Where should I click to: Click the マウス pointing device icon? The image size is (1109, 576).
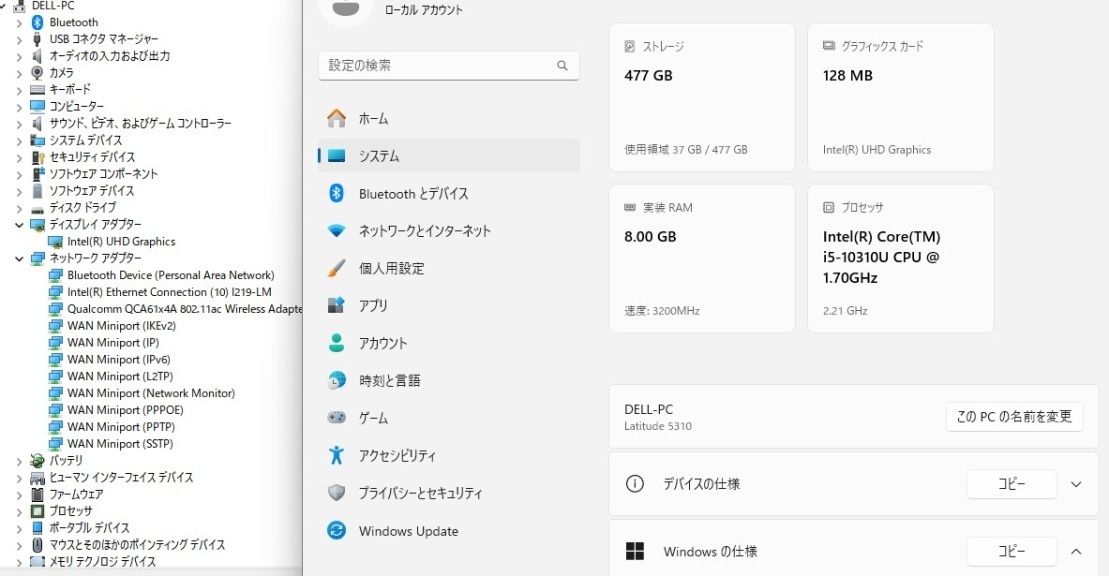37,545
